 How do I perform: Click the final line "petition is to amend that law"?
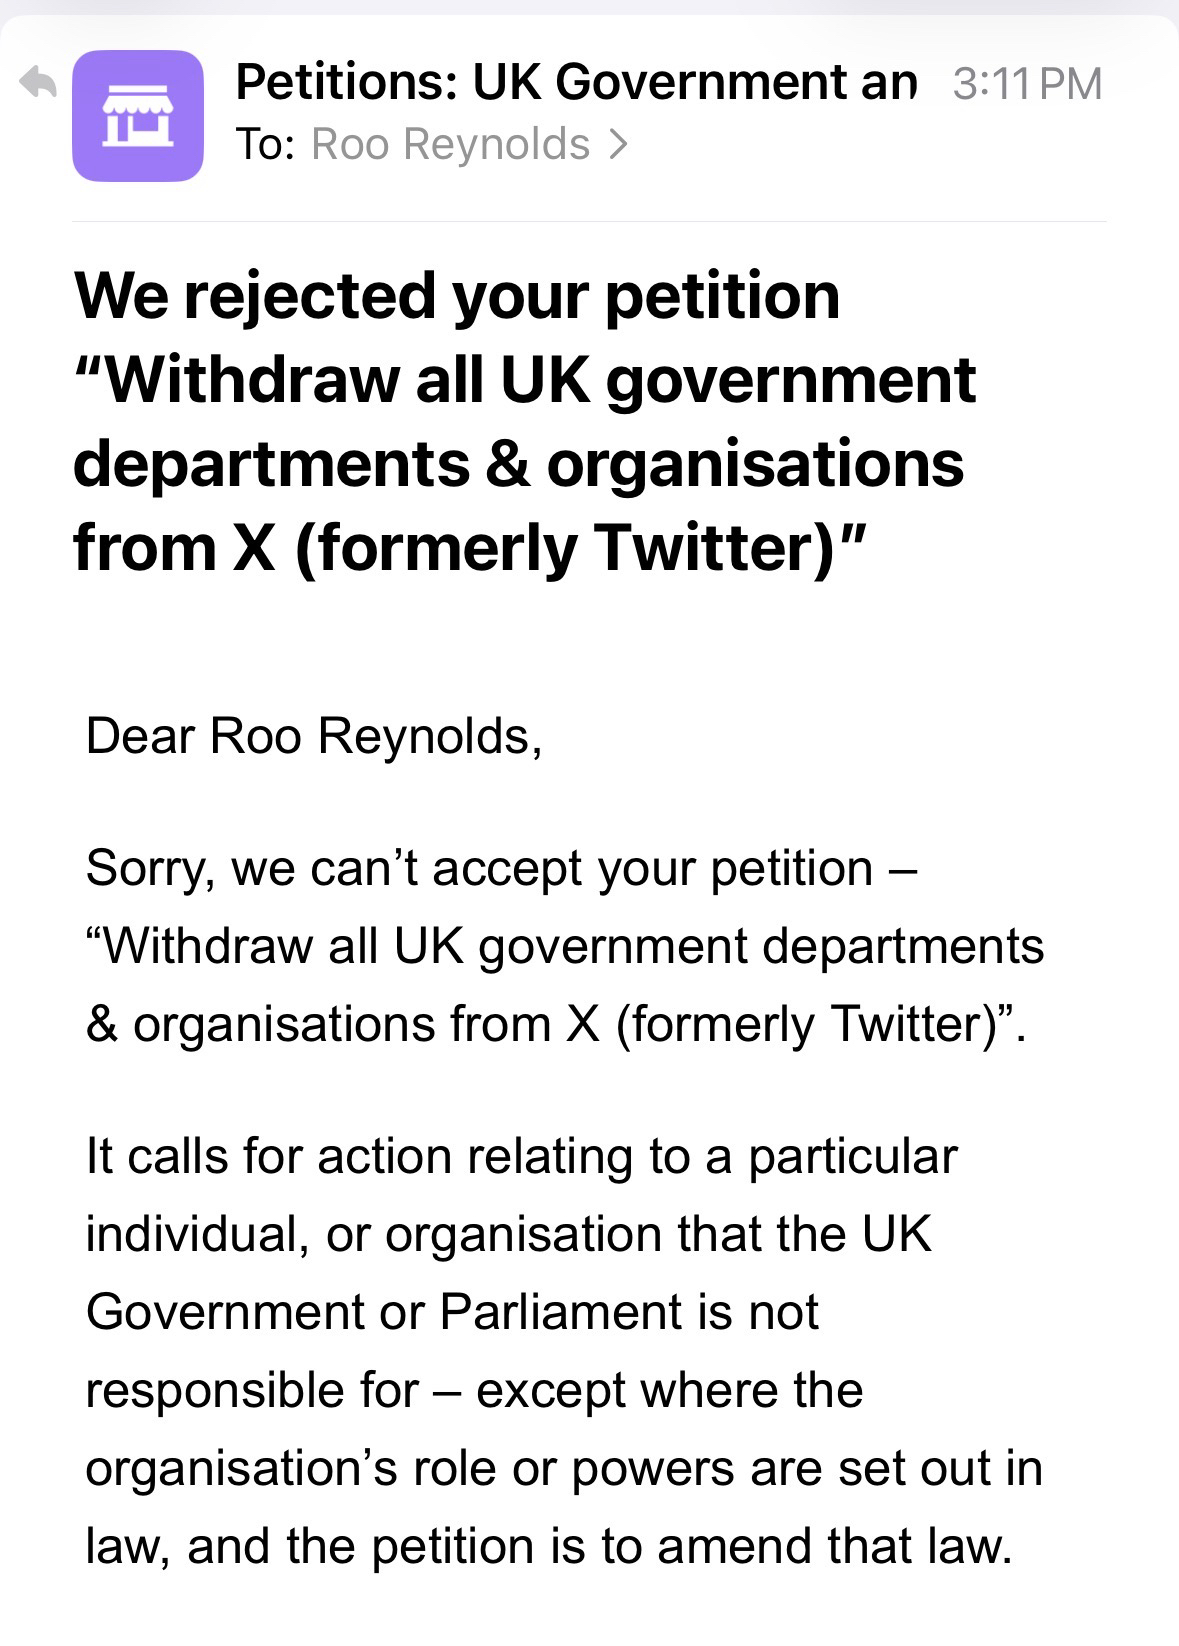tap(549, 1546)
